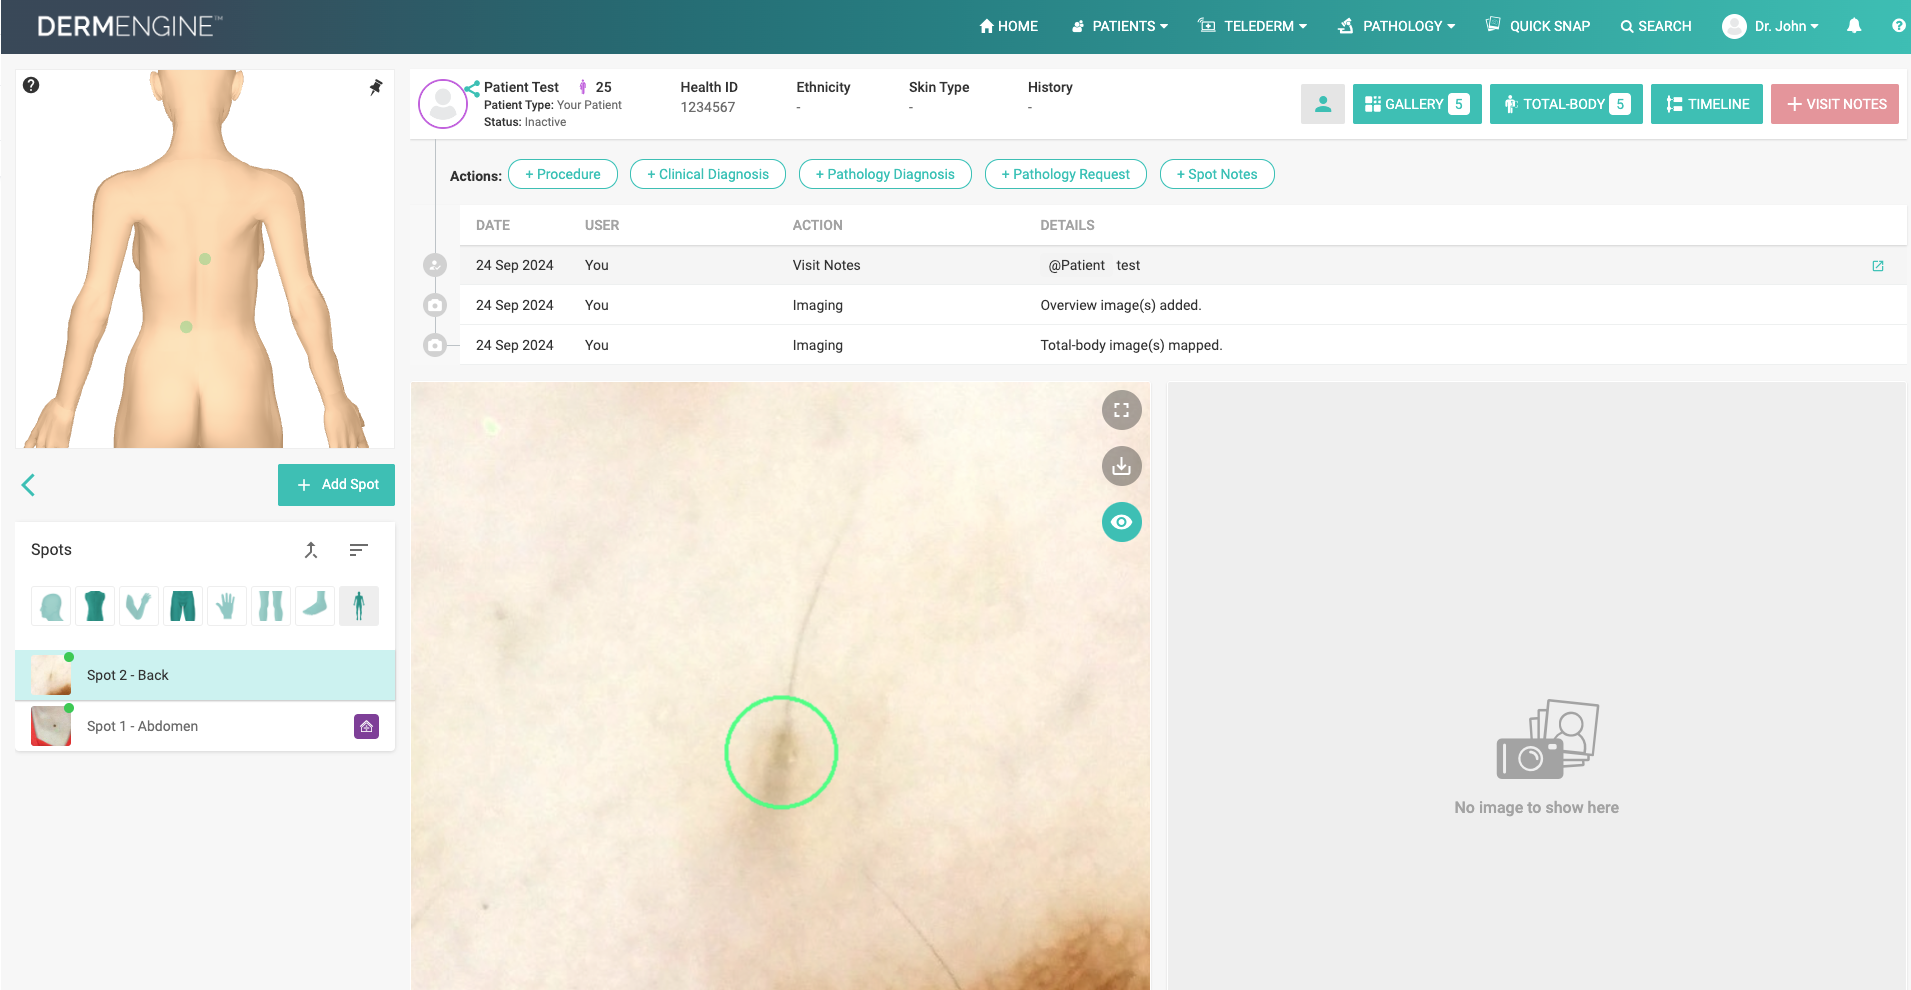Open the Dr. John account dropdown
The width and height of the screenshot is (1911, 990).
click(1771, 26)
